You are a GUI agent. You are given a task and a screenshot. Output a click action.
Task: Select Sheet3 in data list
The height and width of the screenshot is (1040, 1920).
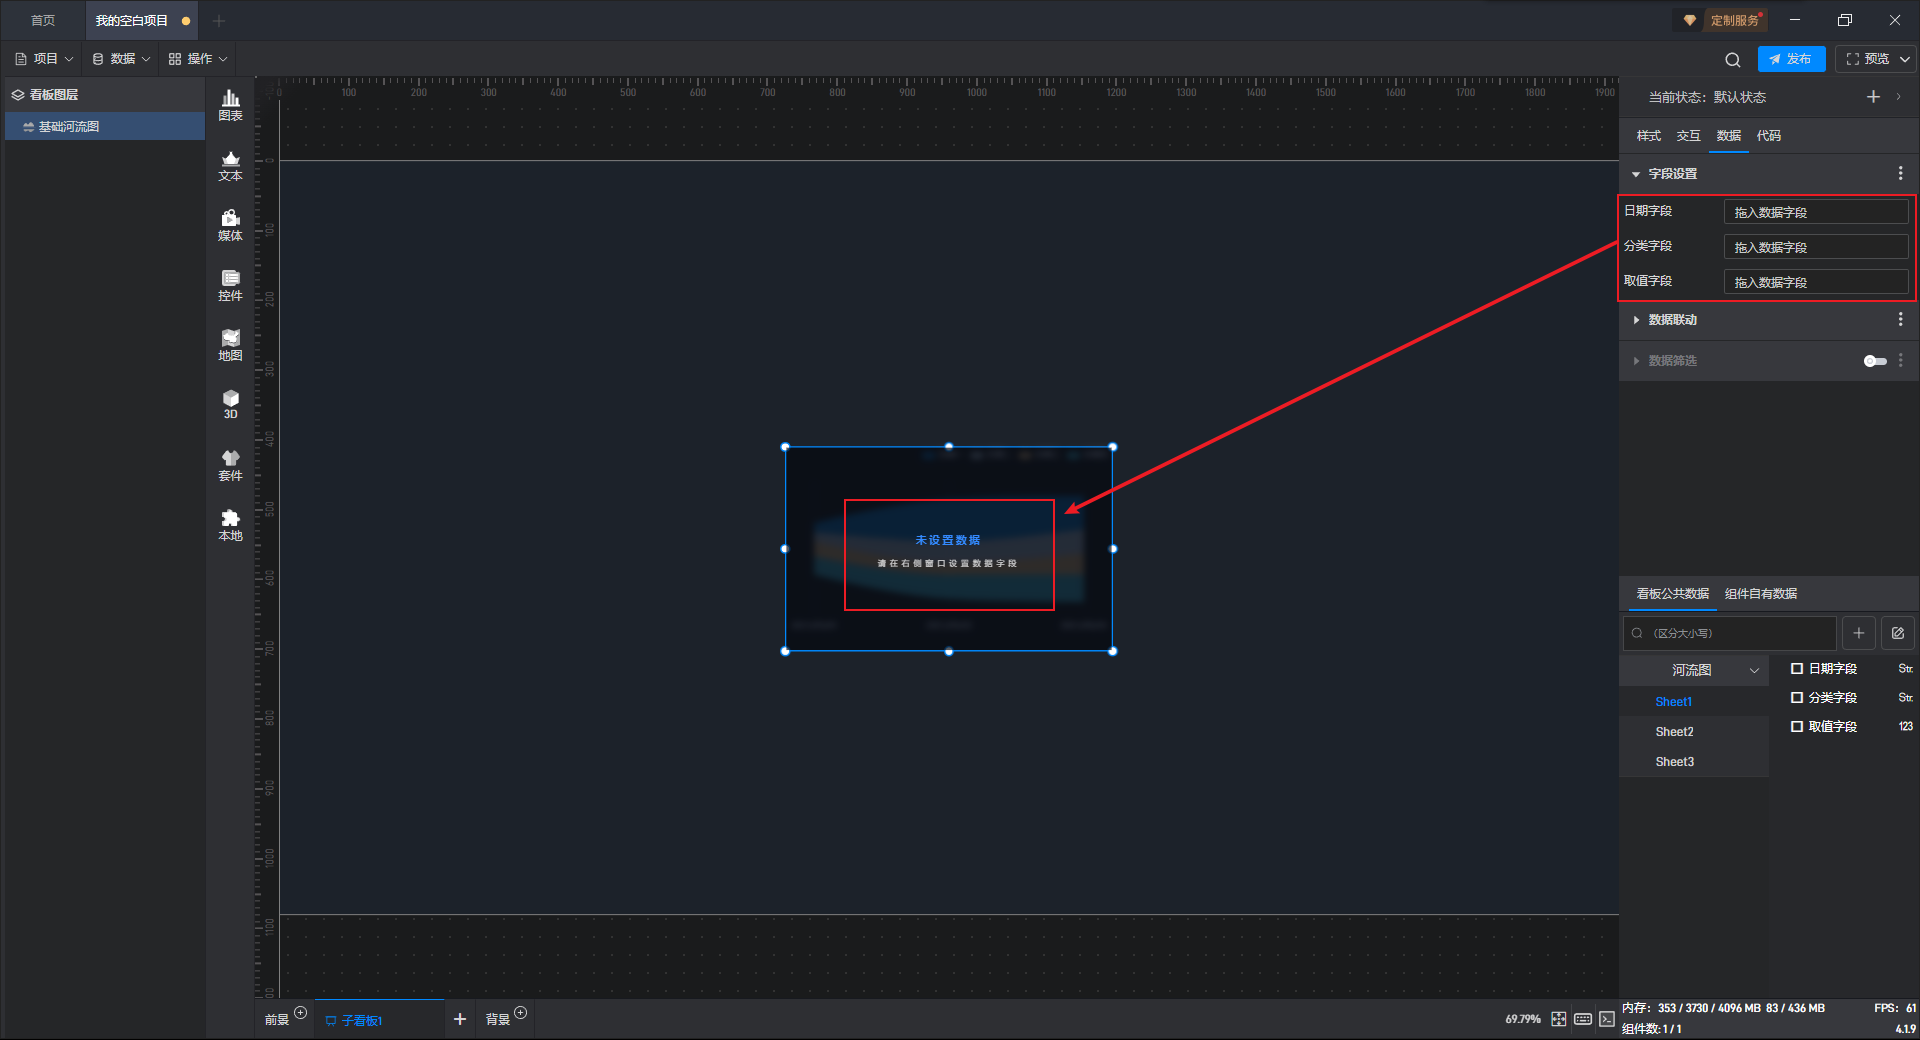(x=1694, y=762)
